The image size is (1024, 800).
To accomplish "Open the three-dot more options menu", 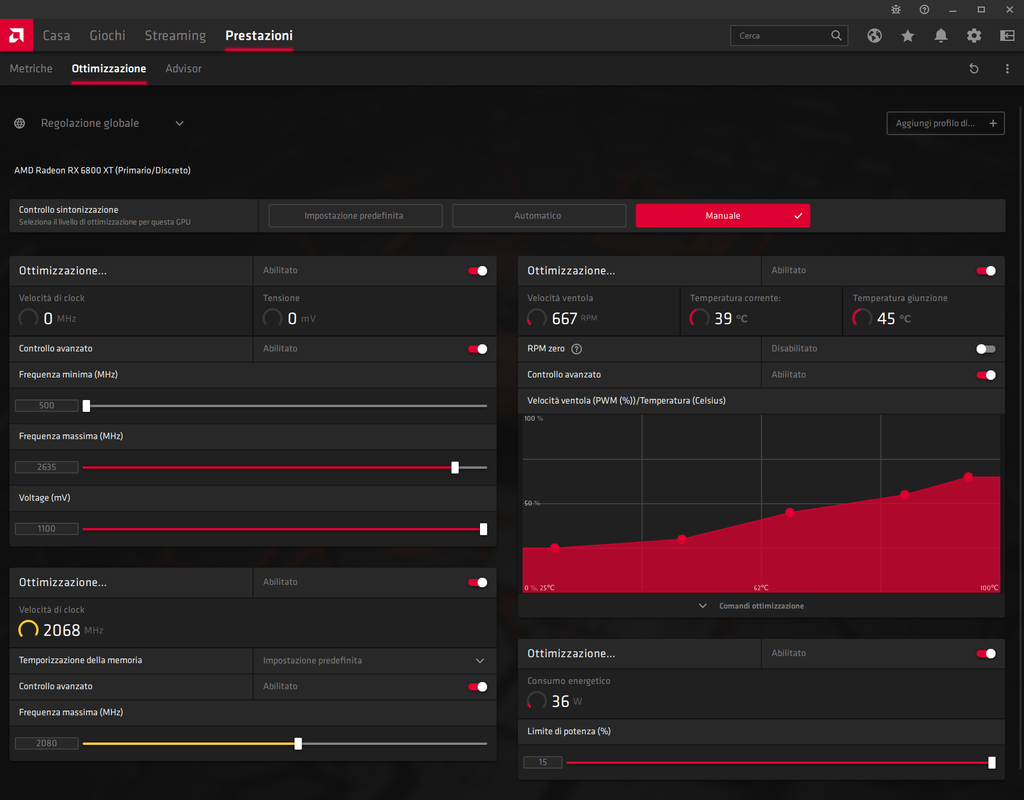I will [x=1007, y=69].
